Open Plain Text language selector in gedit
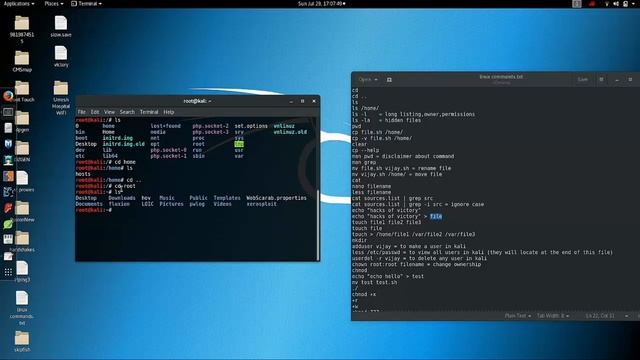This screenshot has height=360, width=640. click(518, 316)
